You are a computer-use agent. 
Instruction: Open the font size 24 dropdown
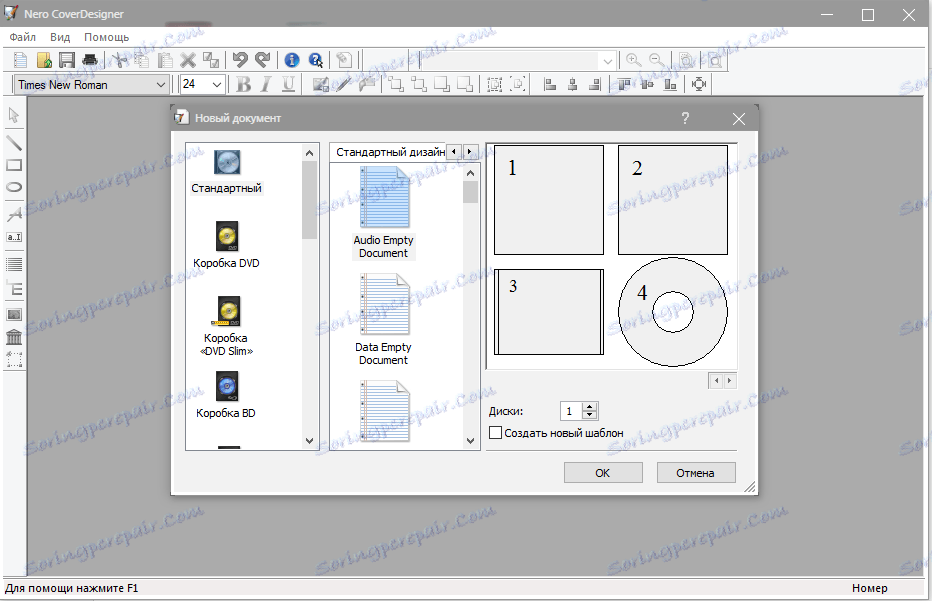217,85
